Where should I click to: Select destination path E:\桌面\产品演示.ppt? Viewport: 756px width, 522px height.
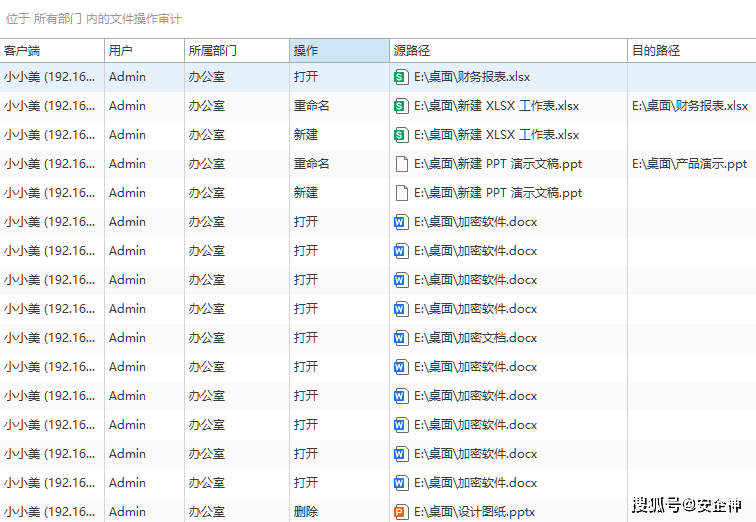pyautogui.click(x=689, y=163)
